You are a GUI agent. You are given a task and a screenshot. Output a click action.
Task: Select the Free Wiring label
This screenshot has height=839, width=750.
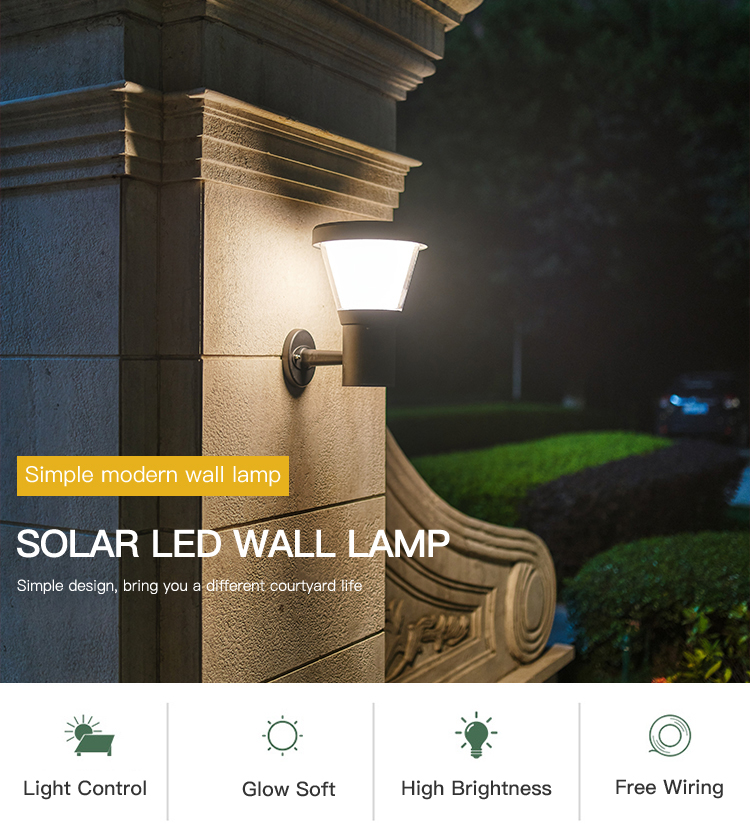click(x=669, y=788)
